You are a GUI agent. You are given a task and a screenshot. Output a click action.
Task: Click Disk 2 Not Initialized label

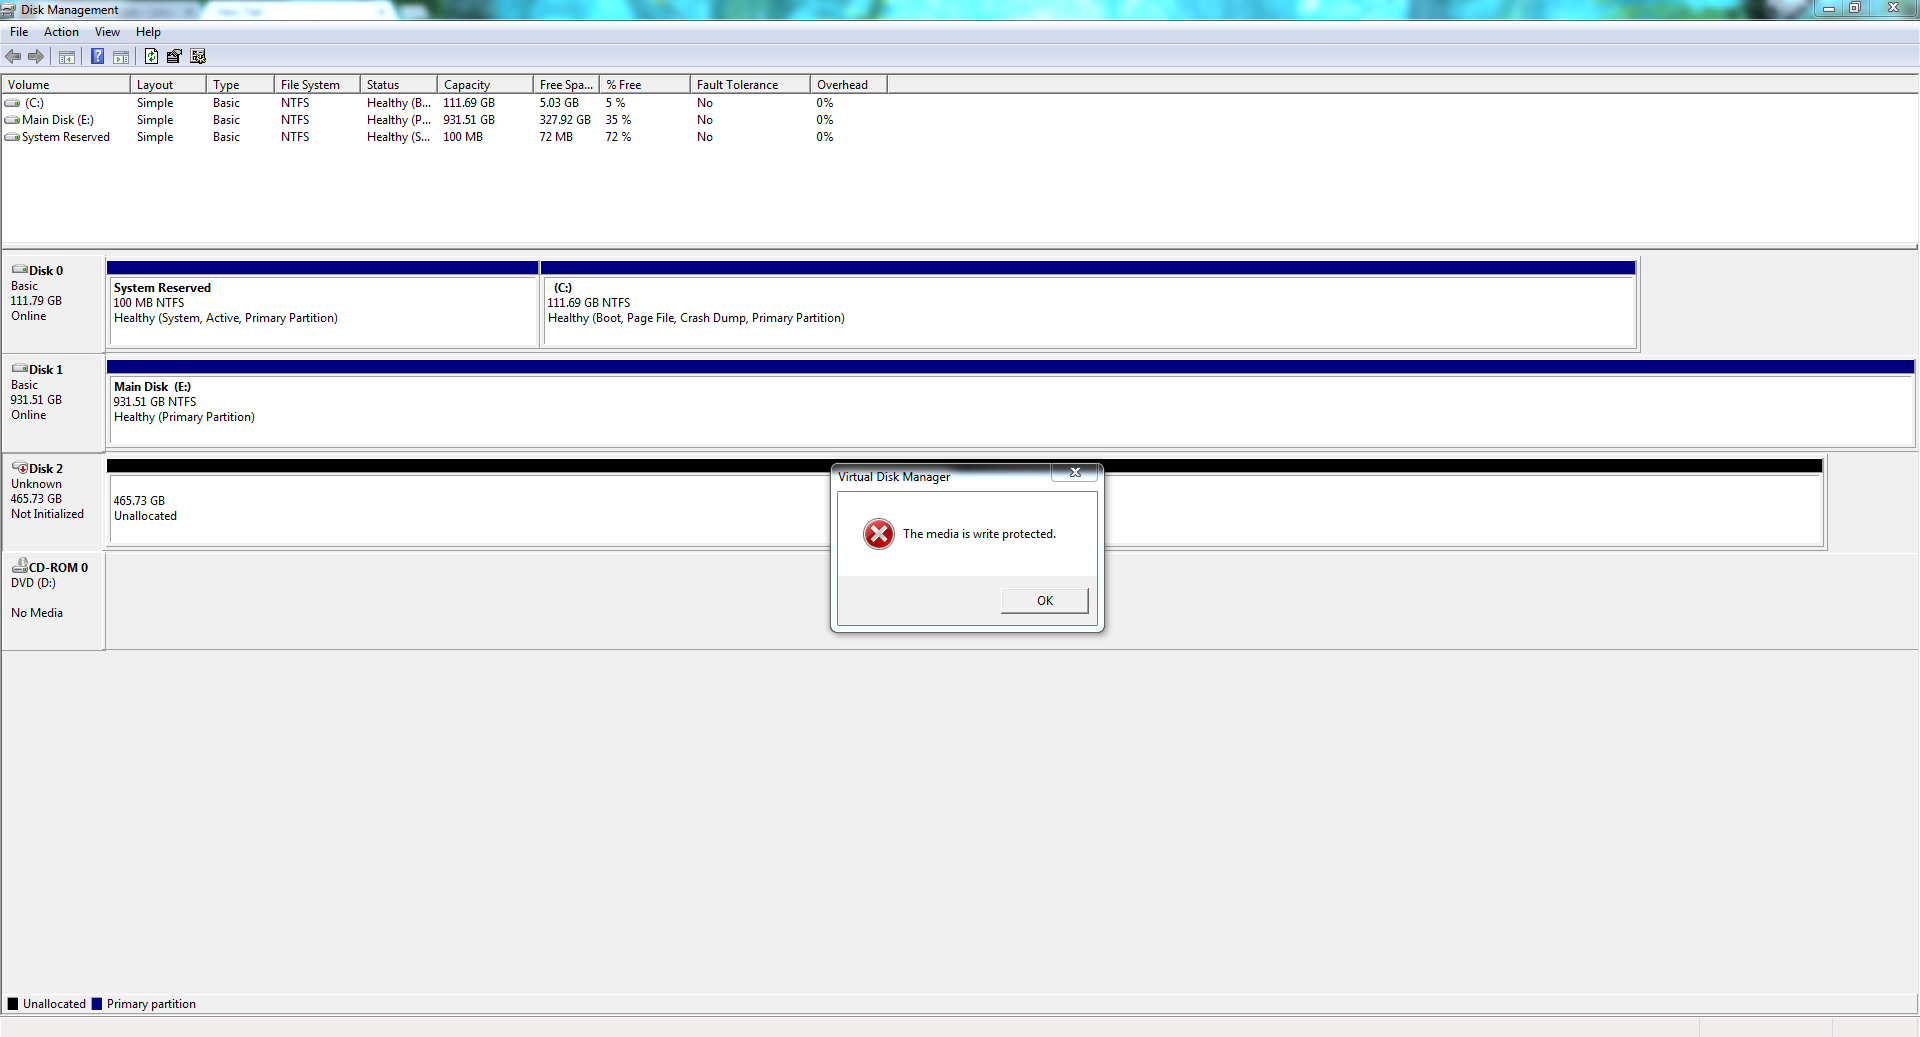47,514
